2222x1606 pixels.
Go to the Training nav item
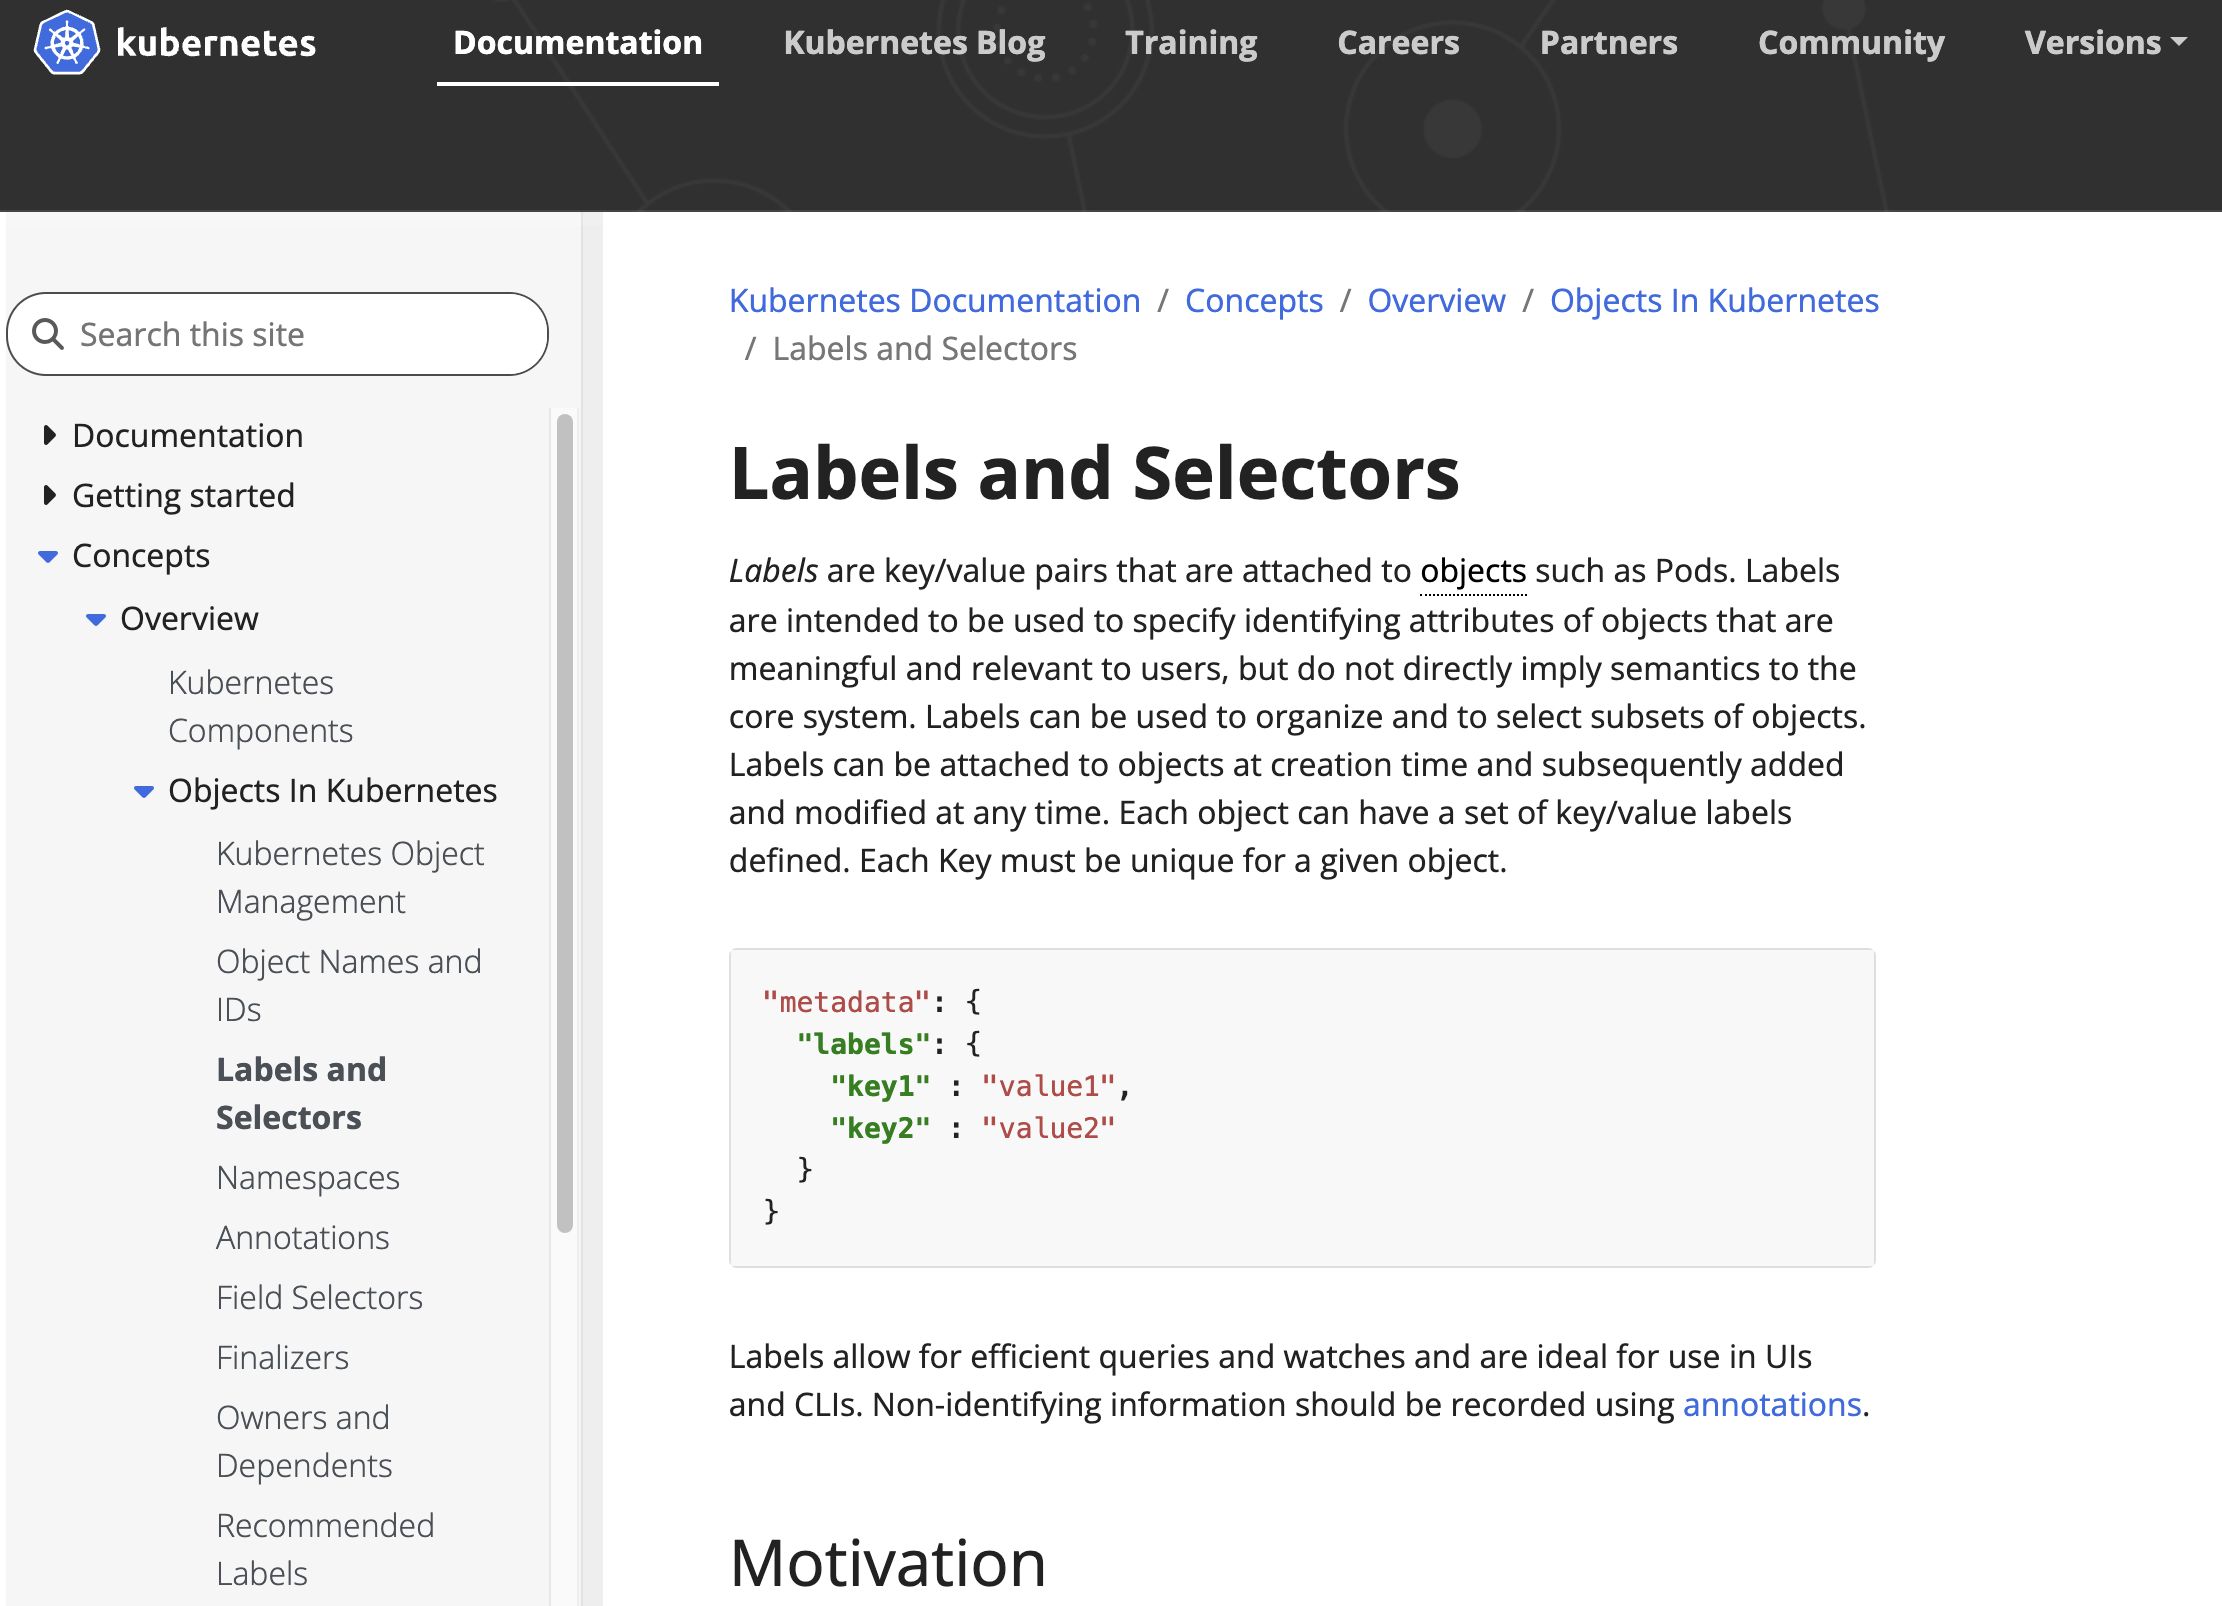click(x=1190, y=43)
